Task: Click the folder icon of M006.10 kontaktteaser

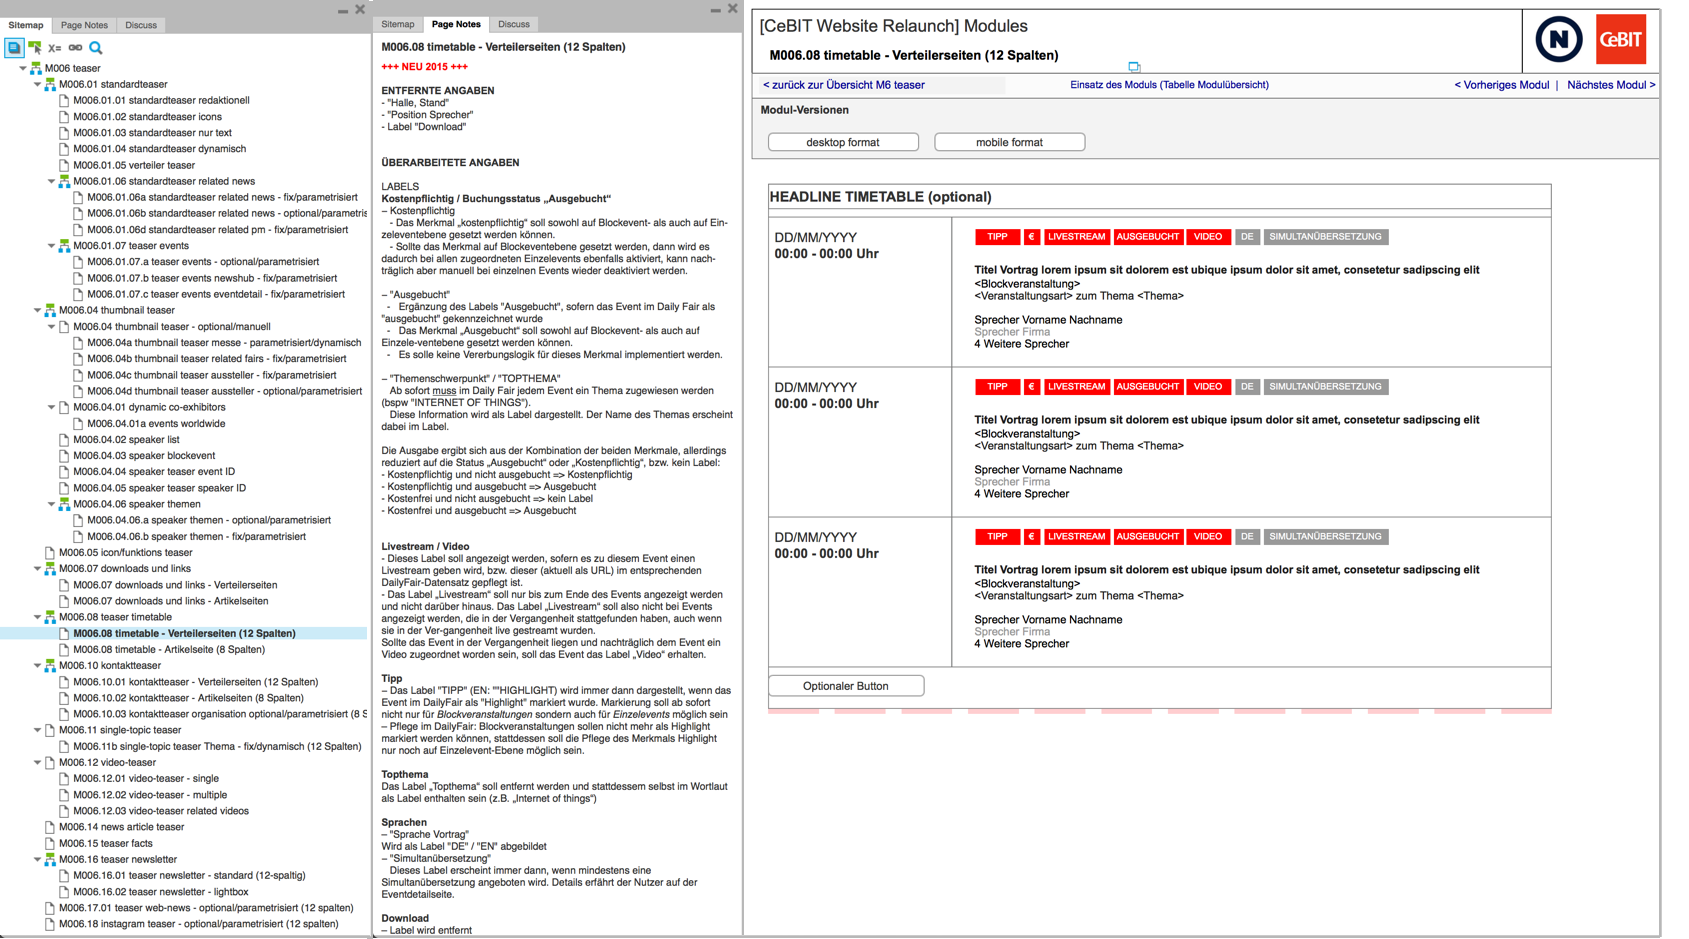Action: coord(50,665)
